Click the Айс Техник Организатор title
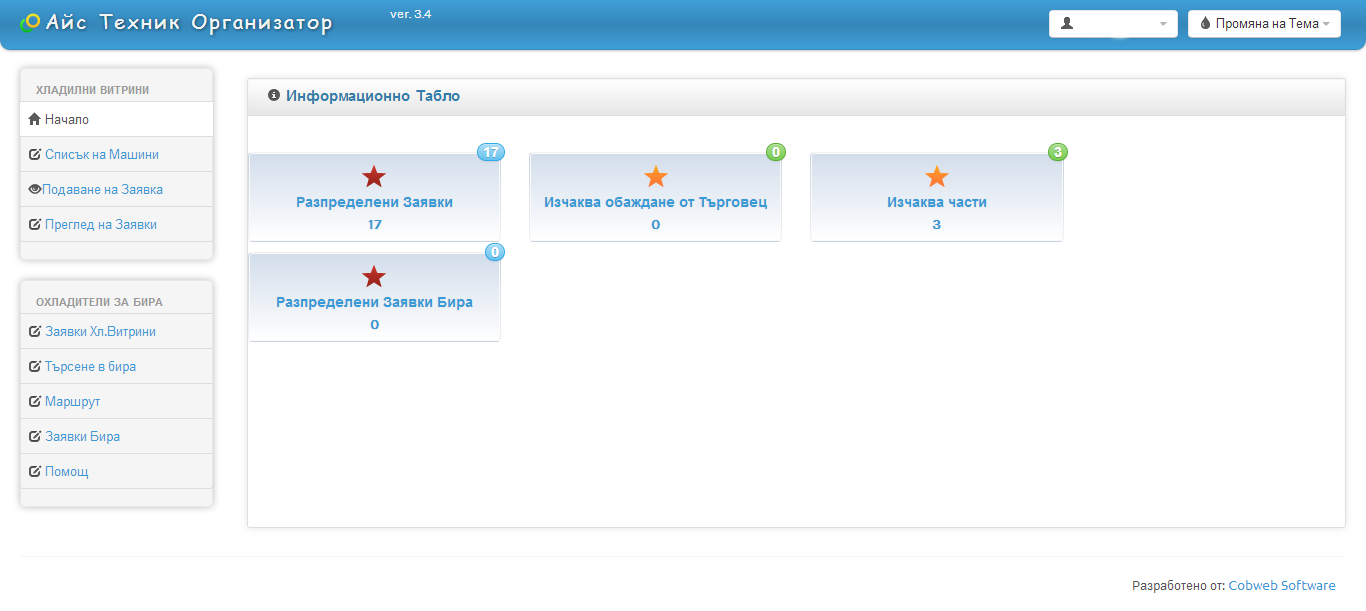Viewport: 1366px width, 611px height. point(190,23)
